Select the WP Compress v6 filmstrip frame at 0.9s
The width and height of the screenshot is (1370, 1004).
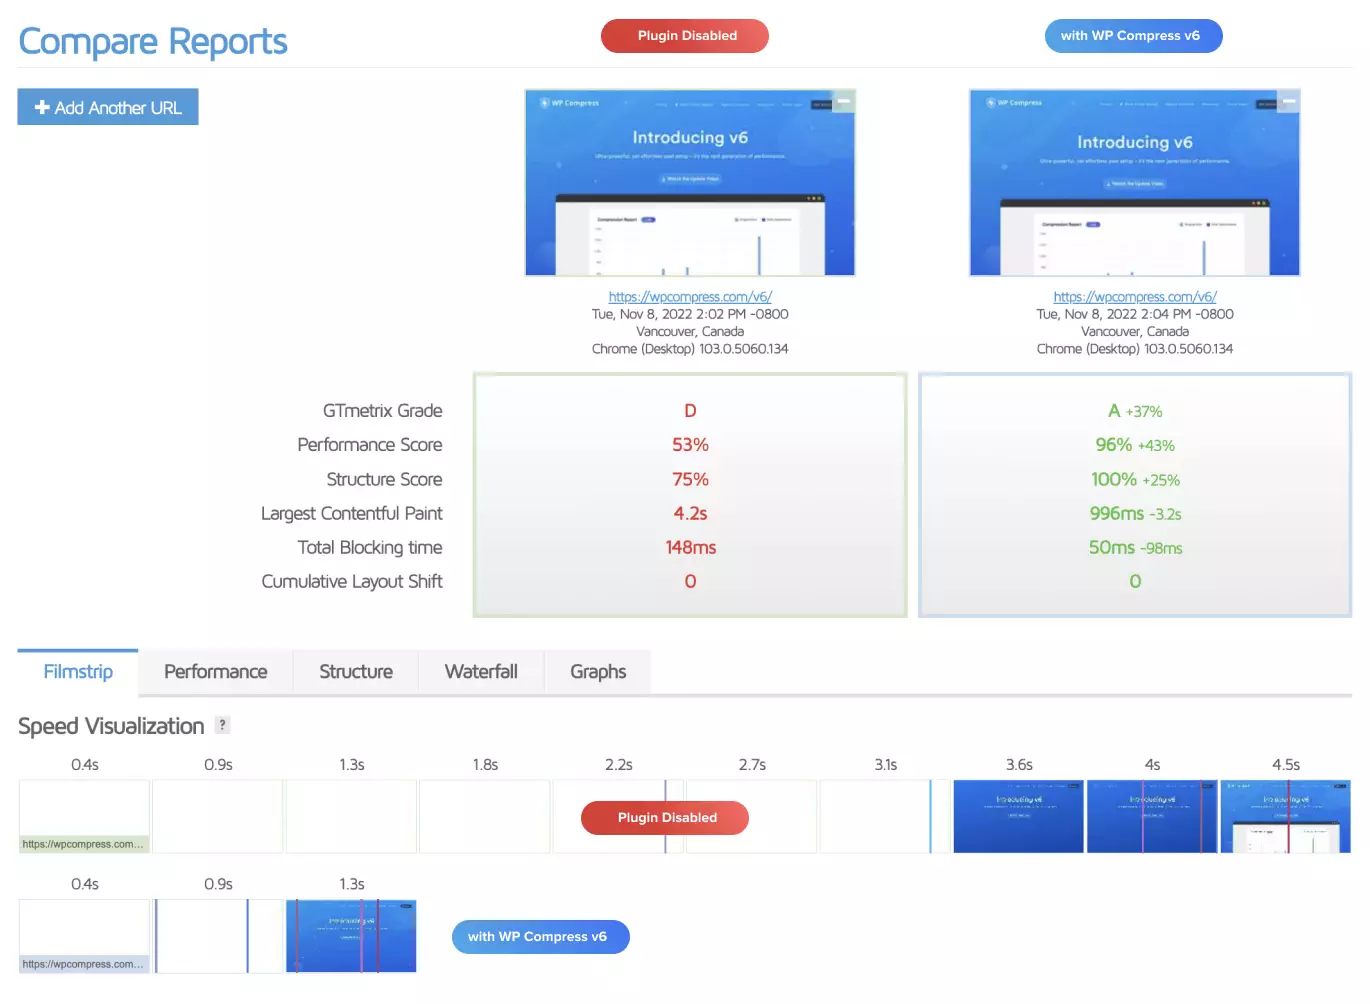pyautogui.click(x=218, y=936)
